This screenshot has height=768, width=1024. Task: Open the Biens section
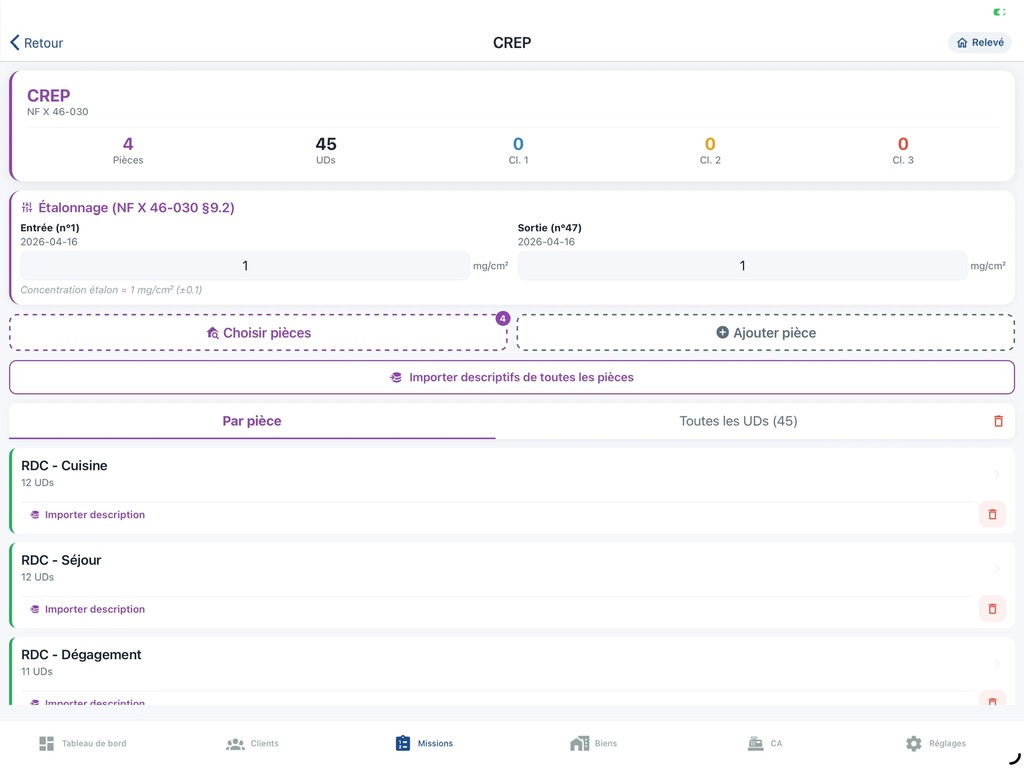coord(593,743)
